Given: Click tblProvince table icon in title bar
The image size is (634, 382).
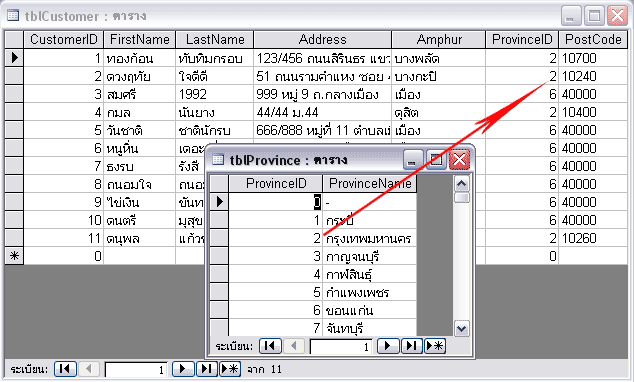Looking at the screenshot, I should [x=218, y=159].
